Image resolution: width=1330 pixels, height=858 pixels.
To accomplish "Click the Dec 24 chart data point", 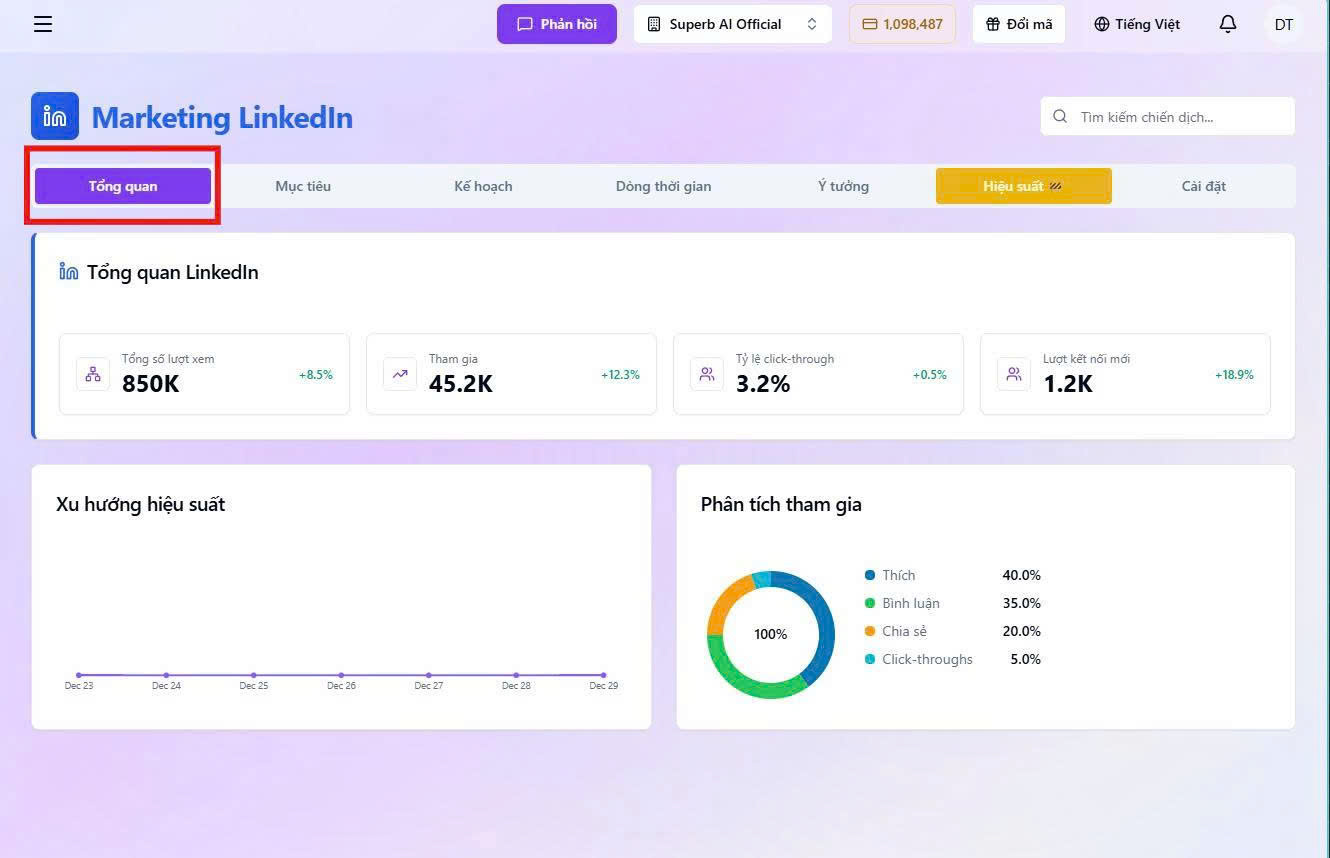I will click(166, 675).
